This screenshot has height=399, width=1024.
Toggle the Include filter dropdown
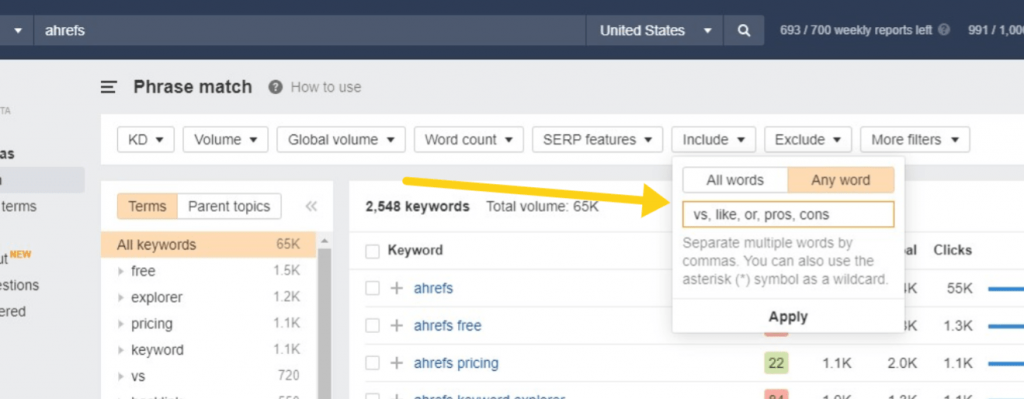[x=714, y=140]
